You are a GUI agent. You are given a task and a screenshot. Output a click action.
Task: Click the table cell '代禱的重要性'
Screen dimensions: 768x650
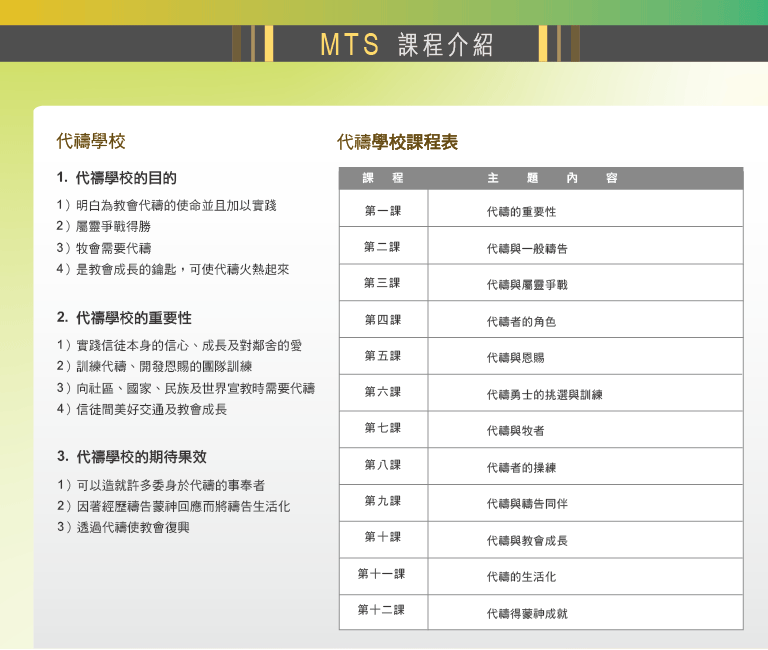coord(521,212)
